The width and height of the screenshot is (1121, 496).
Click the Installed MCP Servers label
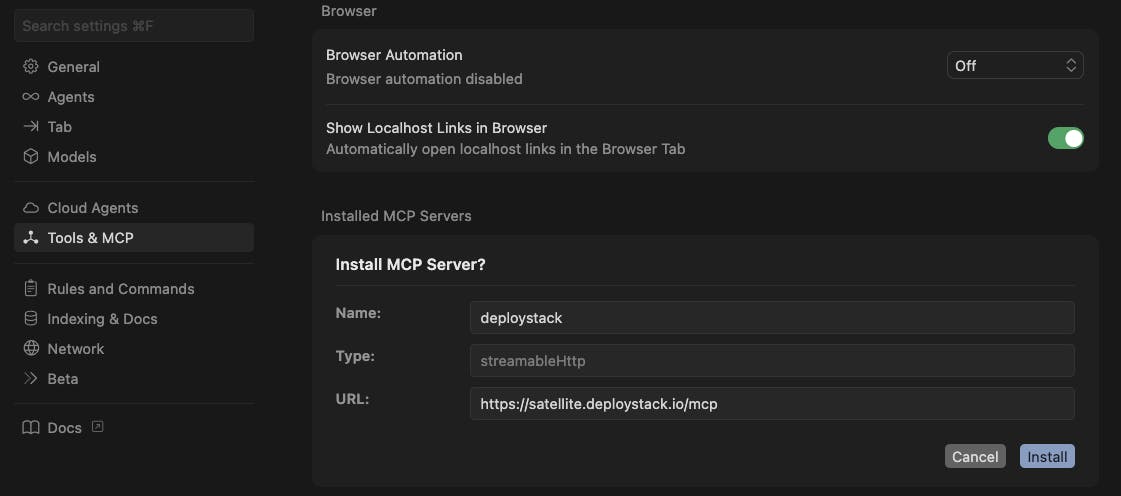click(396, 216)
